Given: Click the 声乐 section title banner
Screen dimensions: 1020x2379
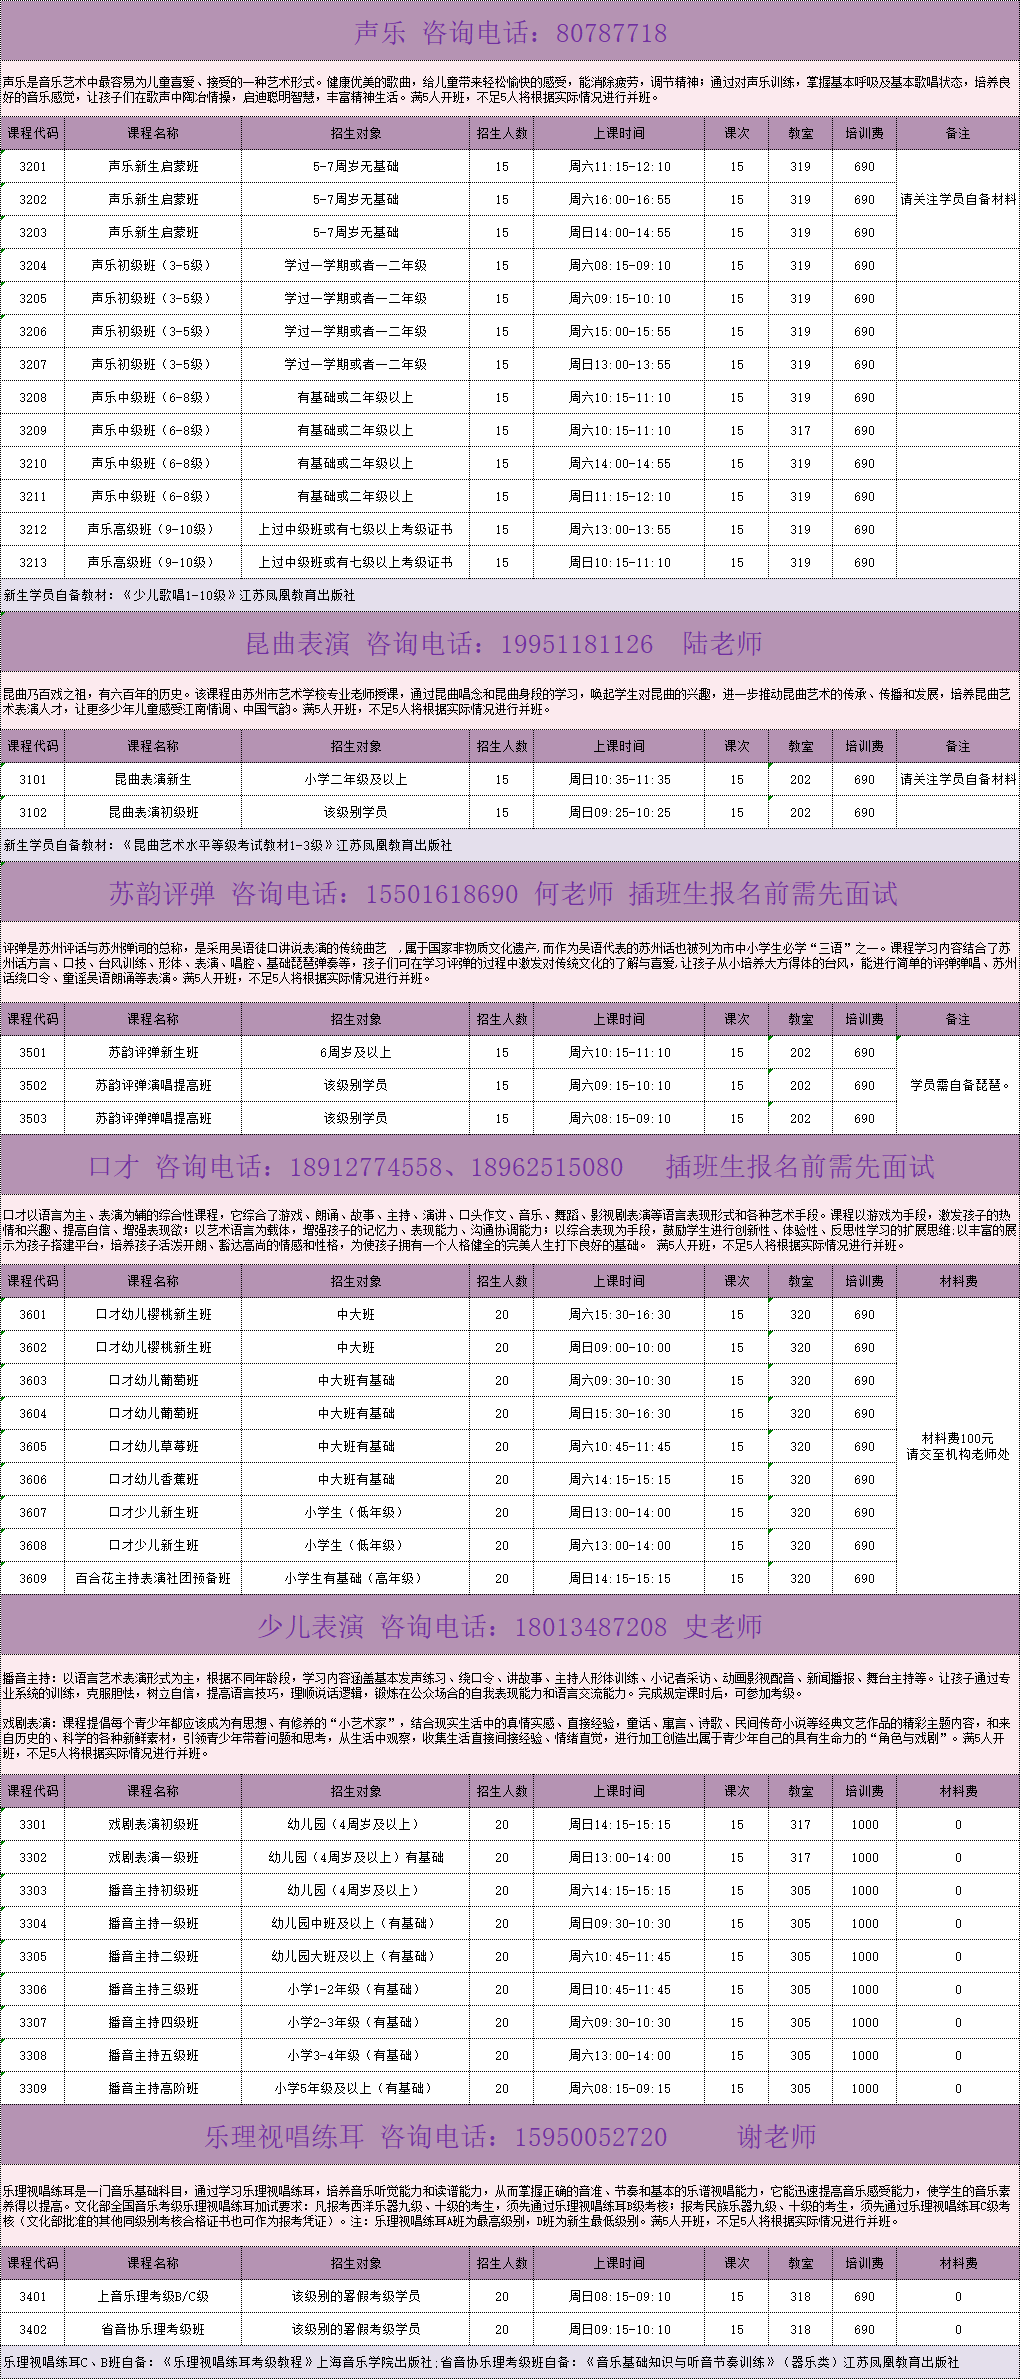Looking at the screenshot, I should (x=510, y=33).
